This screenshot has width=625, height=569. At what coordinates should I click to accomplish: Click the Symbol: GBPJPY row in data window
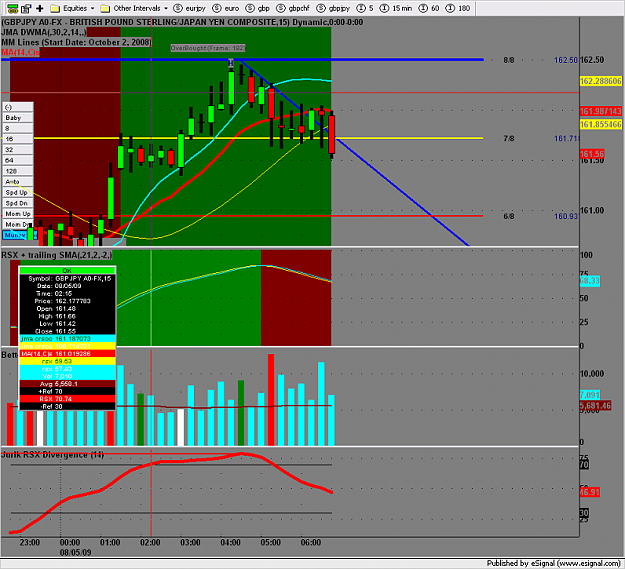pos(67,279)
